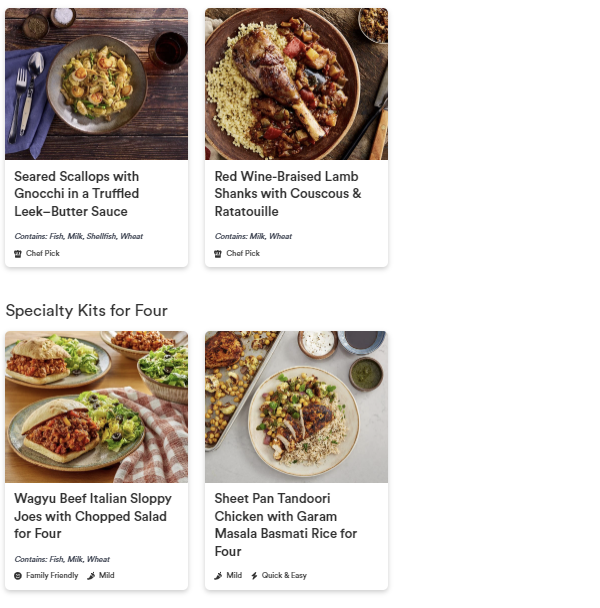Select the lamb shank with couscous photo

point(296,84)
